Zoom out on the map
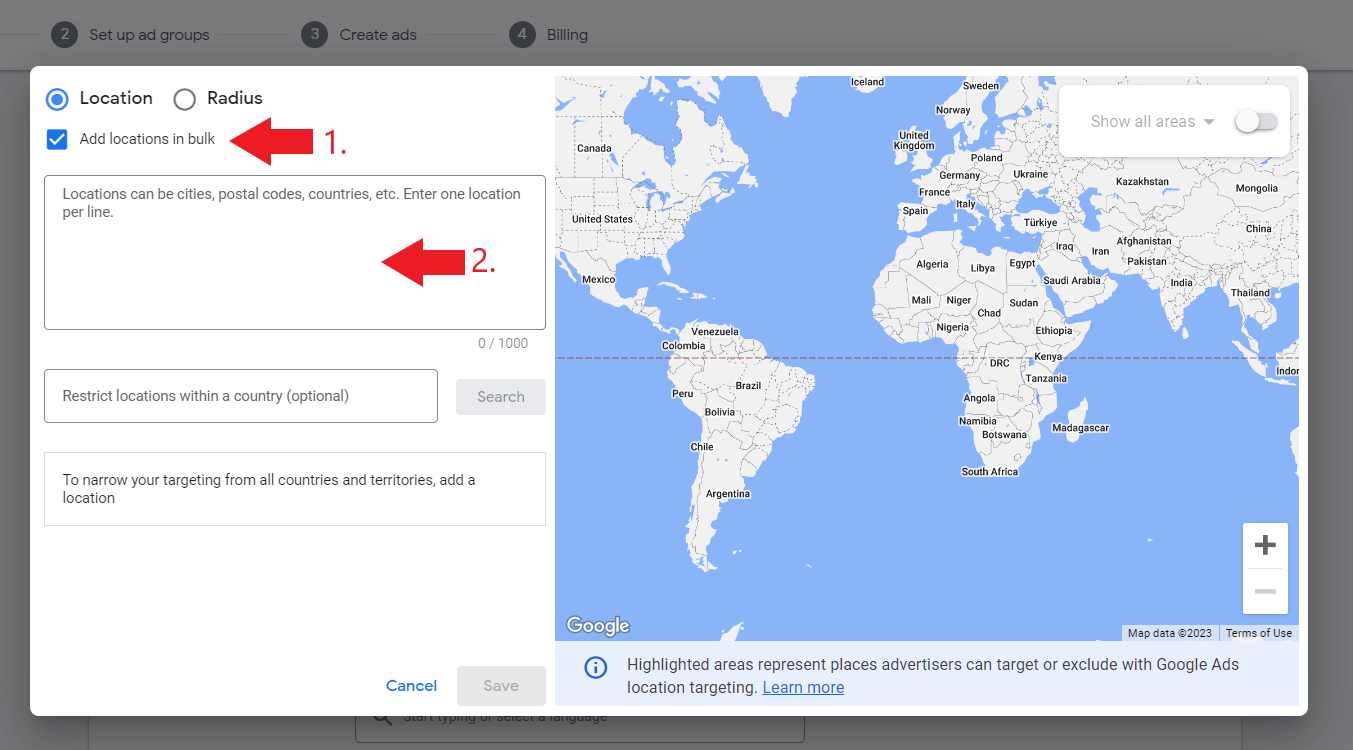Screen dimensions: 1353x750 [x=1264, y=590]
